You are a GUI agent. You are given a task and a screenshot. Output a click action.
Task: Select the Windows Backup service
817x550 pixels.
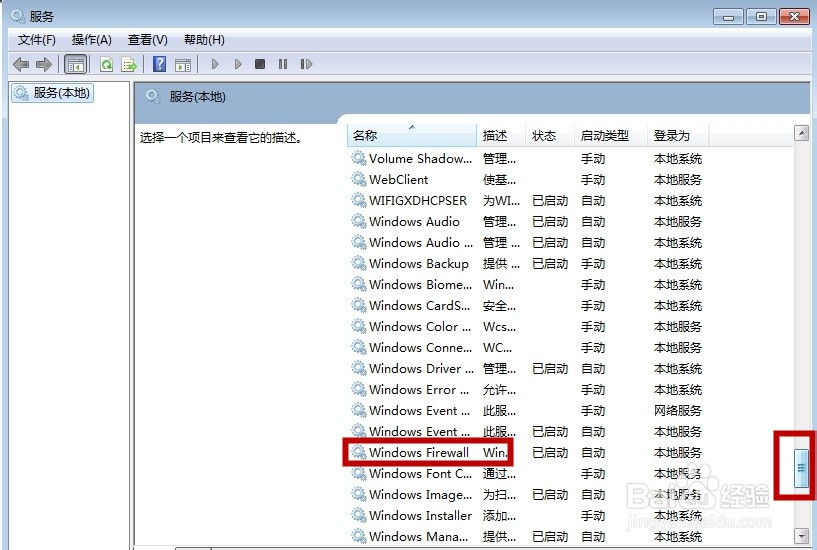coord(526,264)
